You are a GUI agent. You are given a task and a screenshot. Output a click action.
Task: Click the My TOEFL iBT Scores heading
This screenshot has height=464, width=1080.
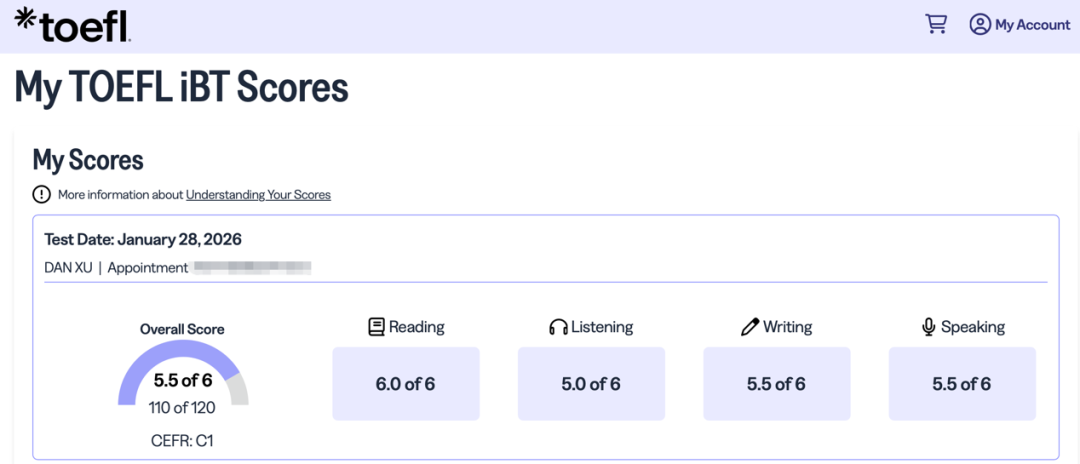pos(181,88)
